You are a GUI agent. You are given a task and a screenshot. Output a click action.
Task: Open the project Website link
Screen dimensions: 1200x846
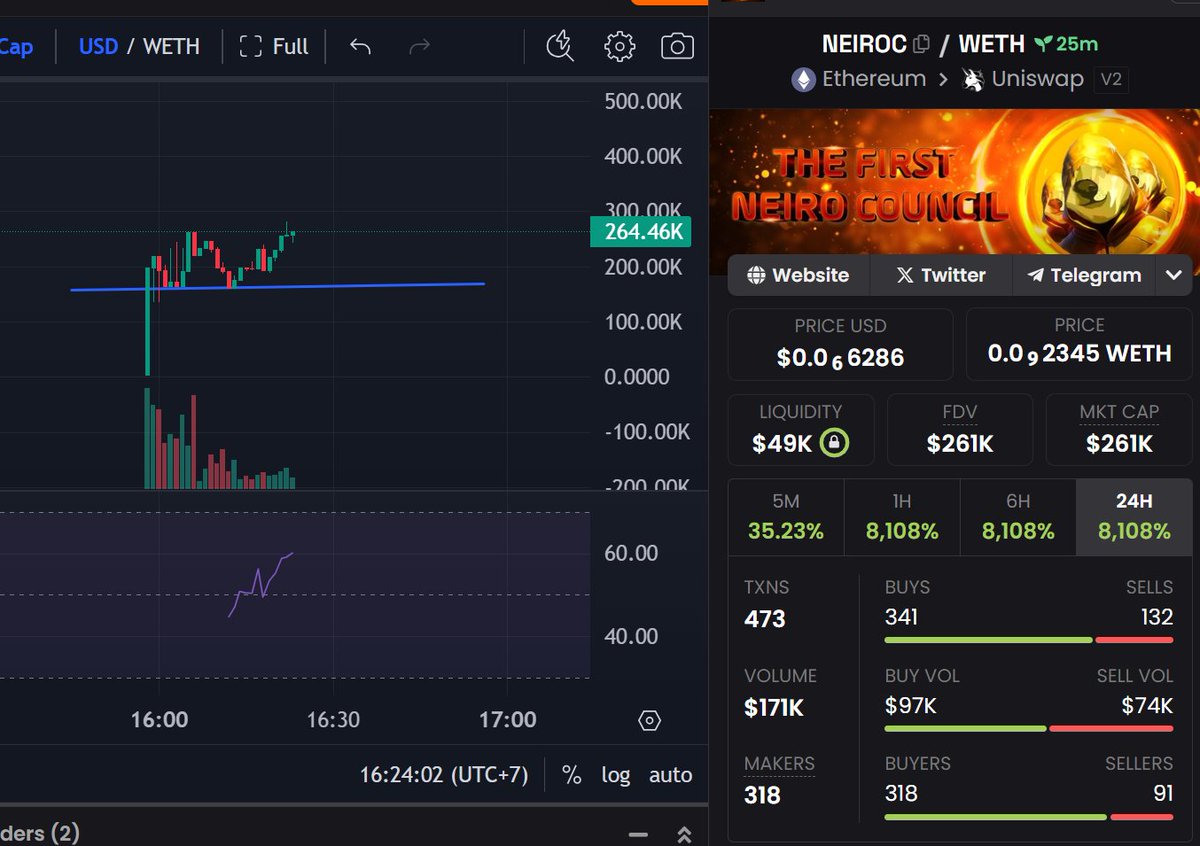point(798,275)
